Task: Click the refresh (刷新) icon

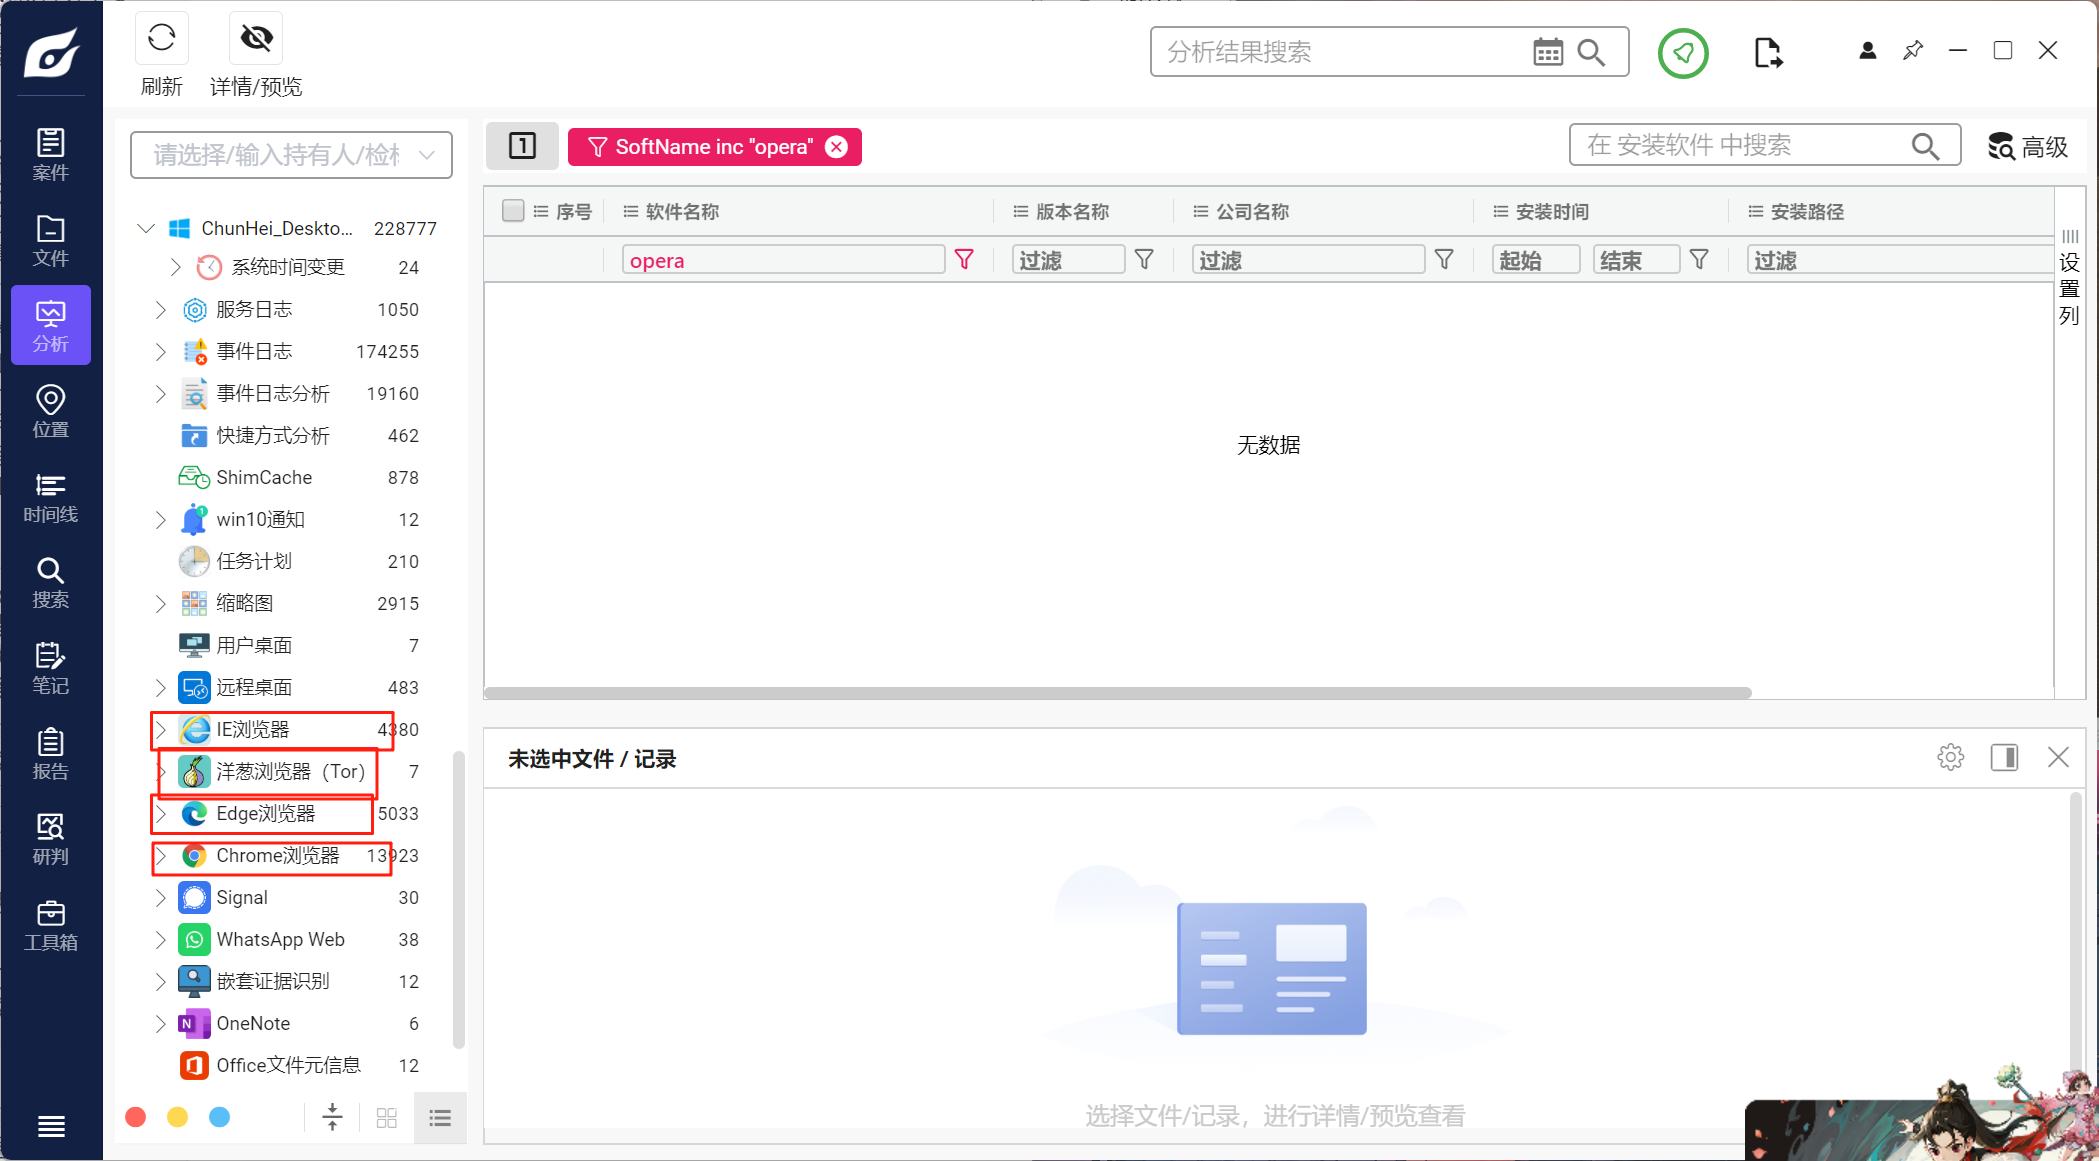Action: click(x=161, y=39)
